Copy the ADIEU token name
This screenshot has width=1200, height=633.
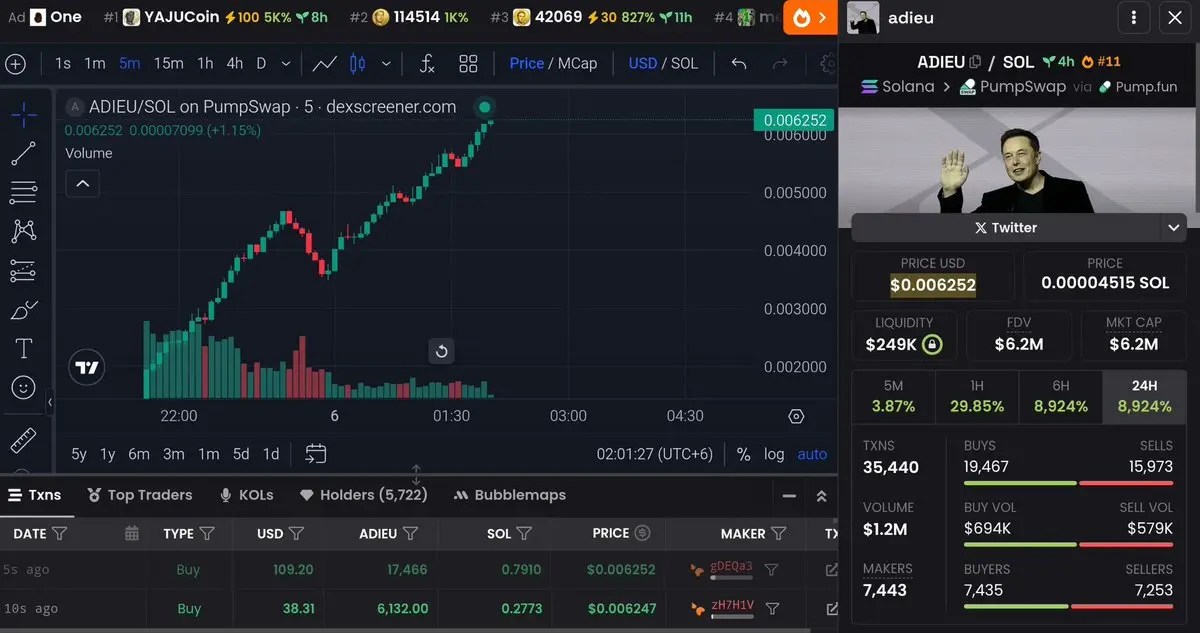pos(976,61)
